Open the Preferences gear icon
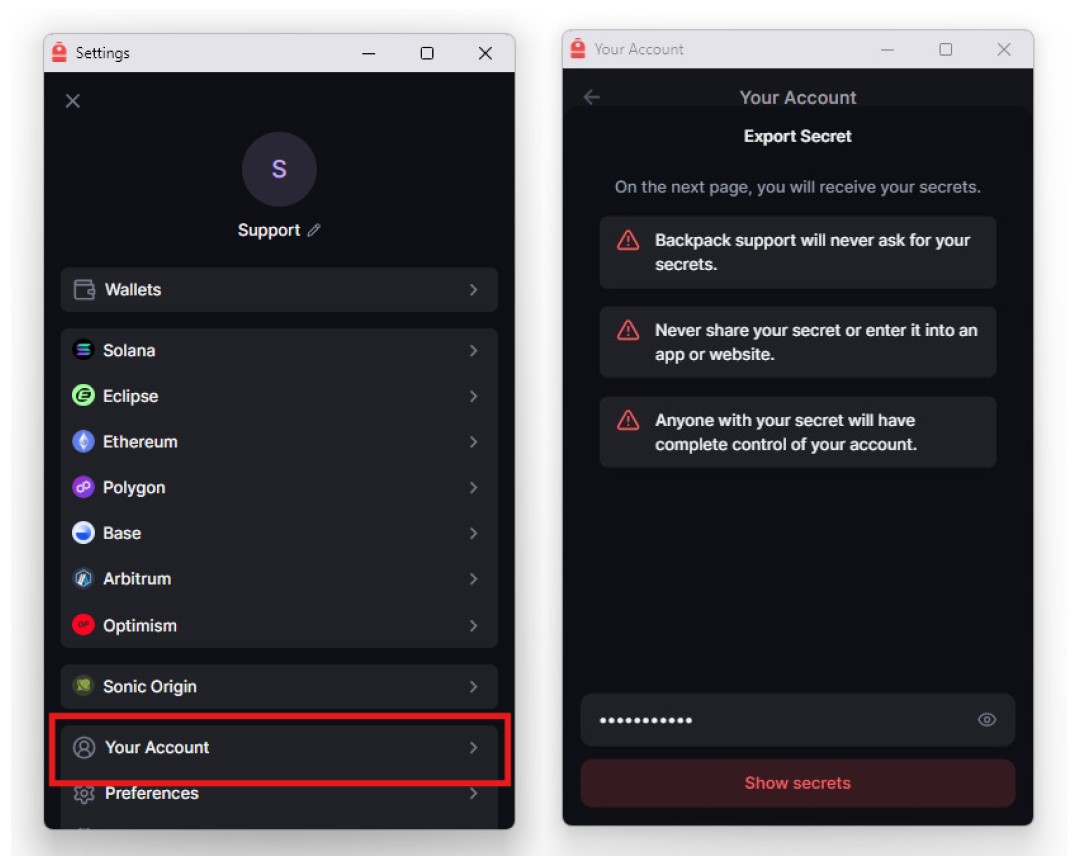Screen dimensions: 1081x856 85,793
